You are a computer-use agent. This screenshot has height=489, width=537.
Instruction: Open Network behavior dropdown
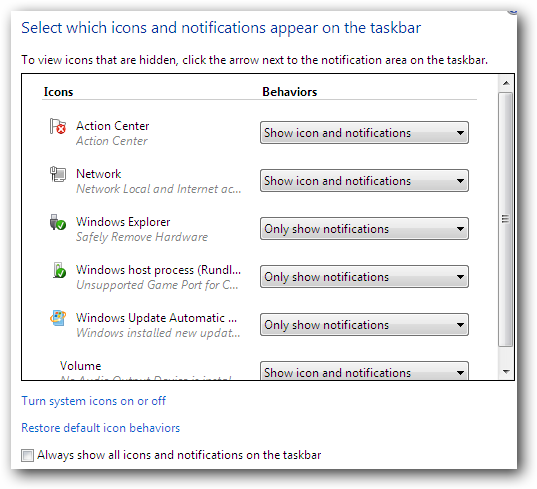coord(364,180)
